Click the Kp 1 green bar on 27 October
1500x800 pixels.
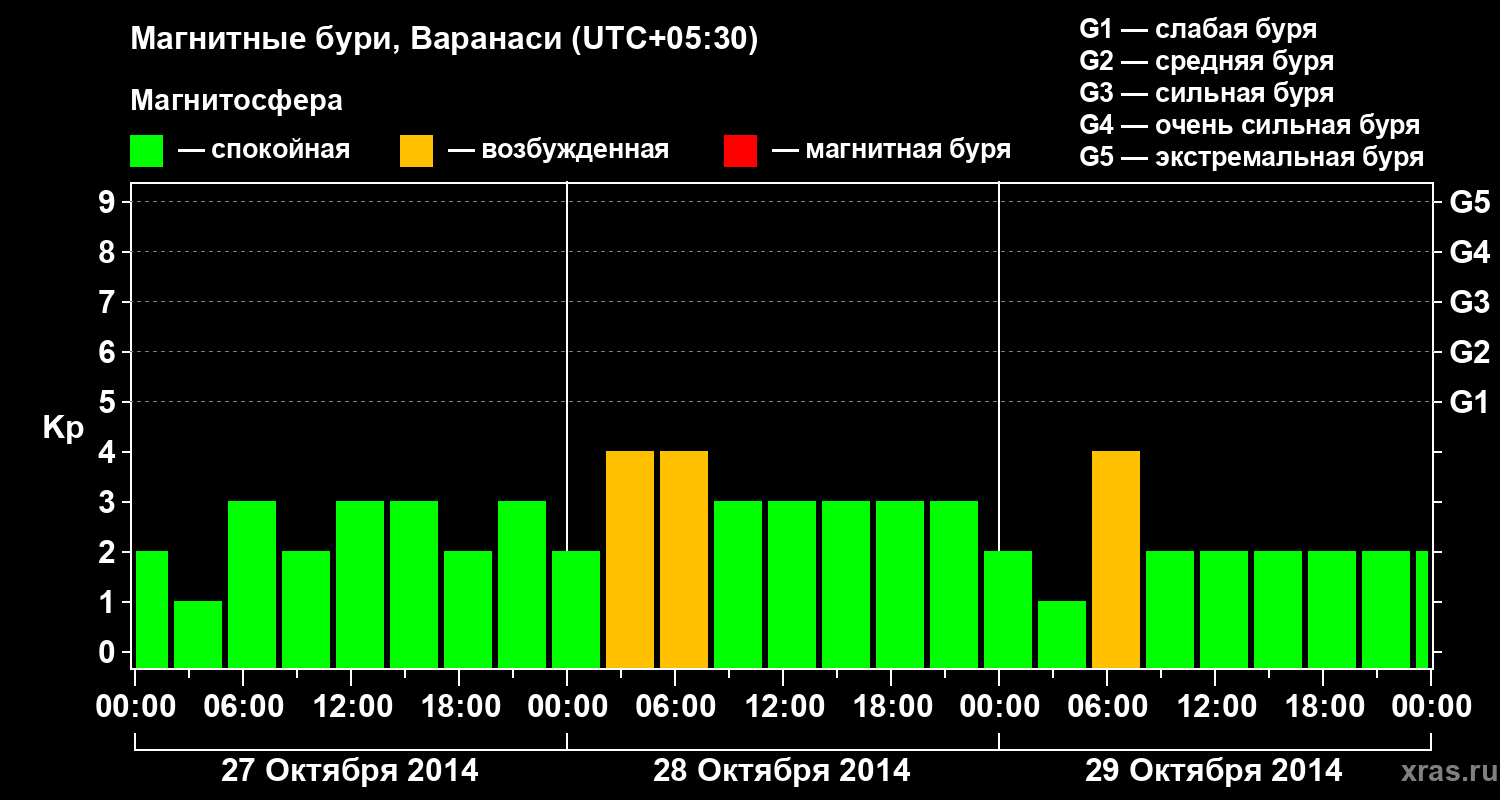point(198,635)
